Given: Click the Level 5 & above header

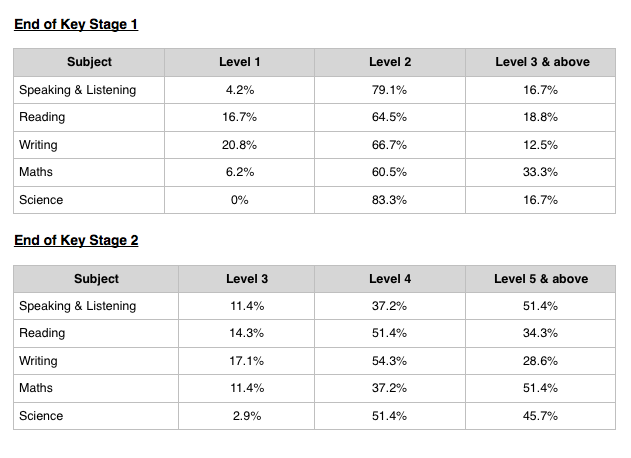Looking at the screenshot, I should pos(540,279).
